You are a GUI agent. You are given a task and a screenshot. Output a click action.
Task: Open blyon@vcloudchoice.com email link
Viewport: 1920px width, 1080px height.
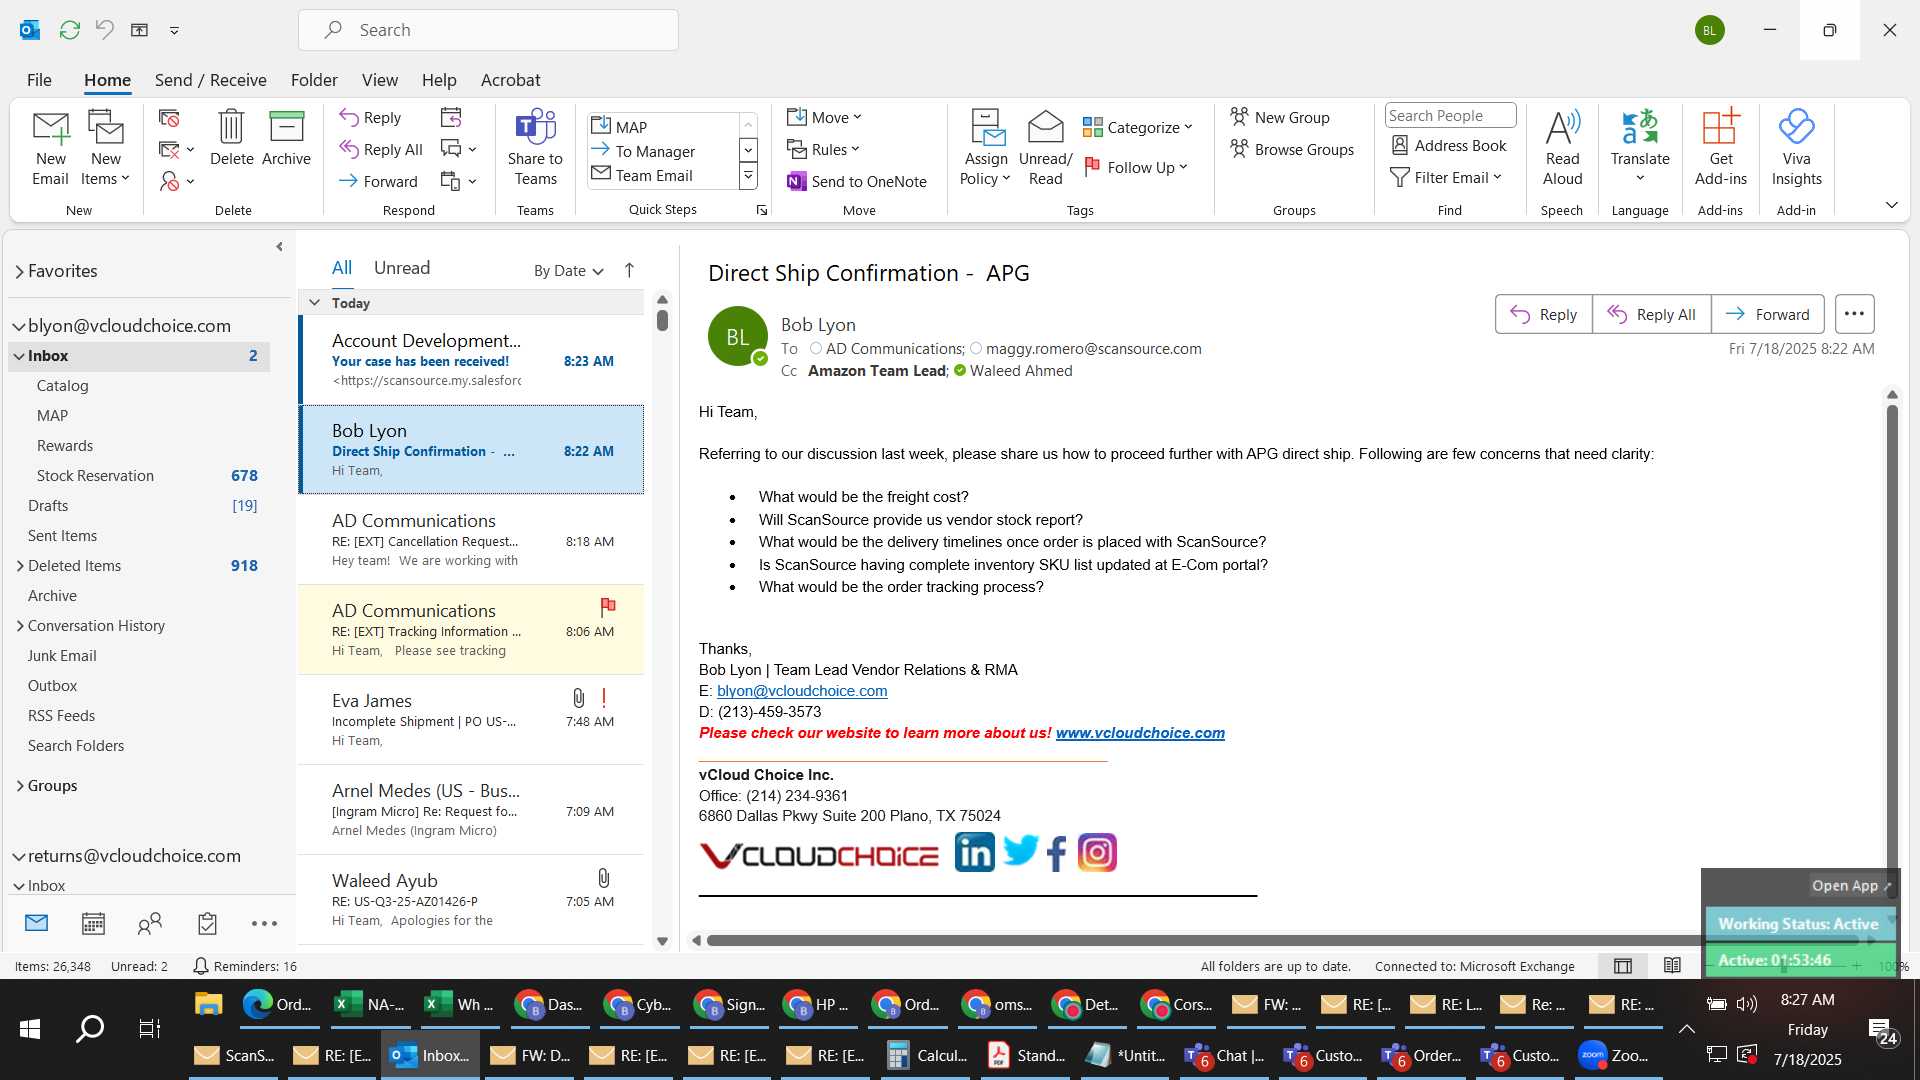(x=801, y=691)
